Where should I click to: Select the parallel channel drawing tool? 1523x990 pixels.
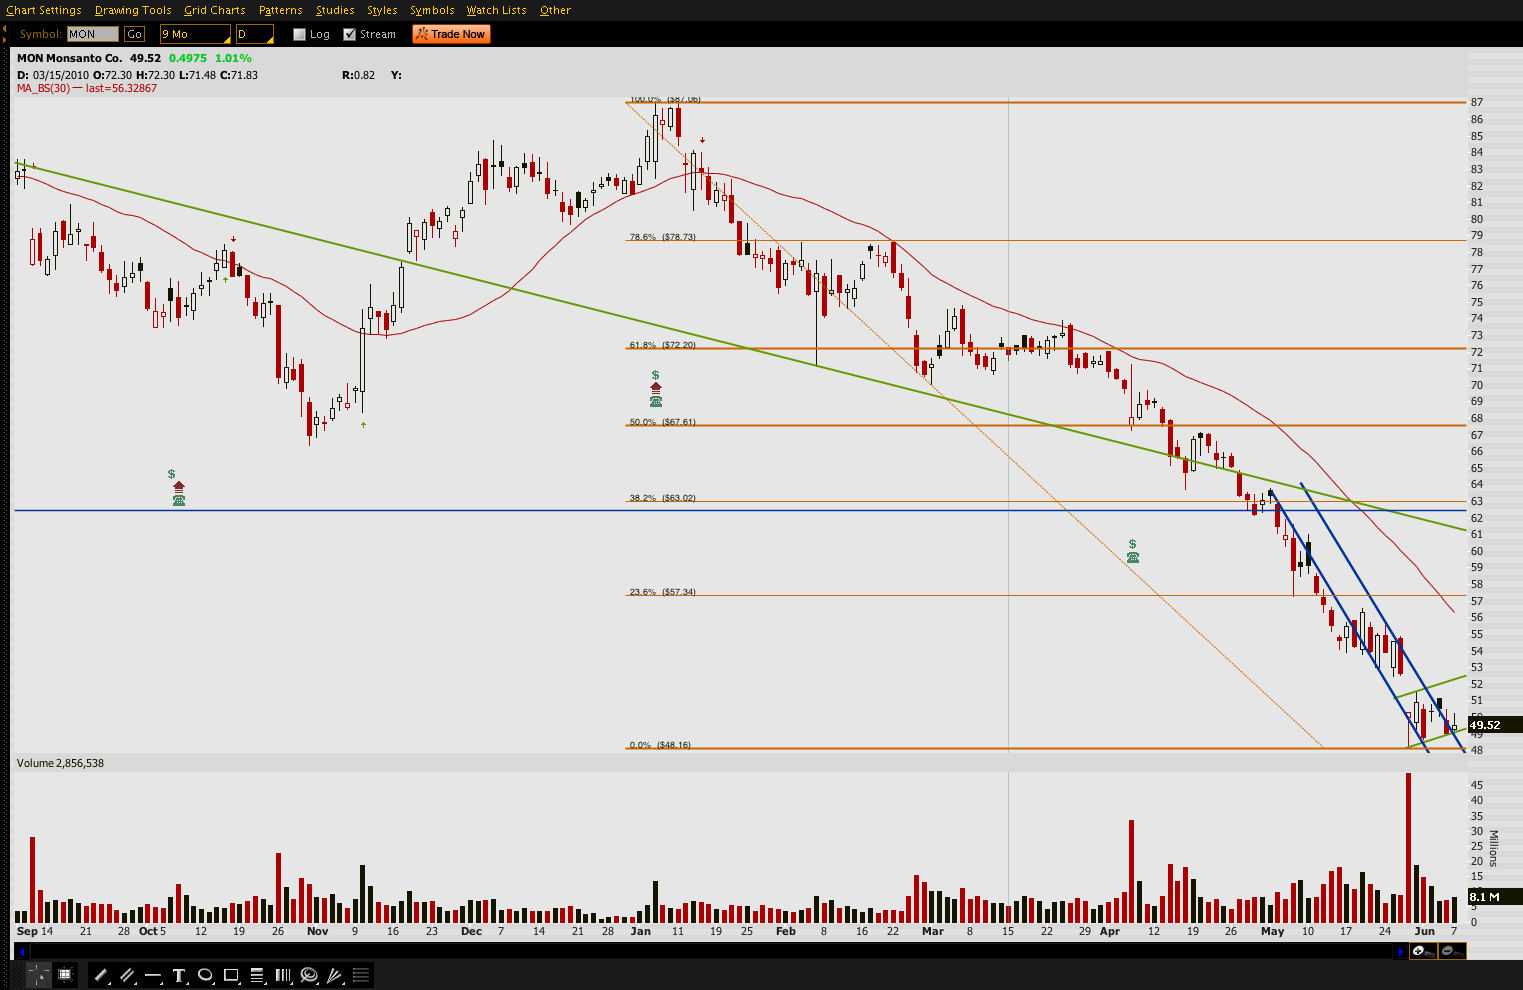127,975
